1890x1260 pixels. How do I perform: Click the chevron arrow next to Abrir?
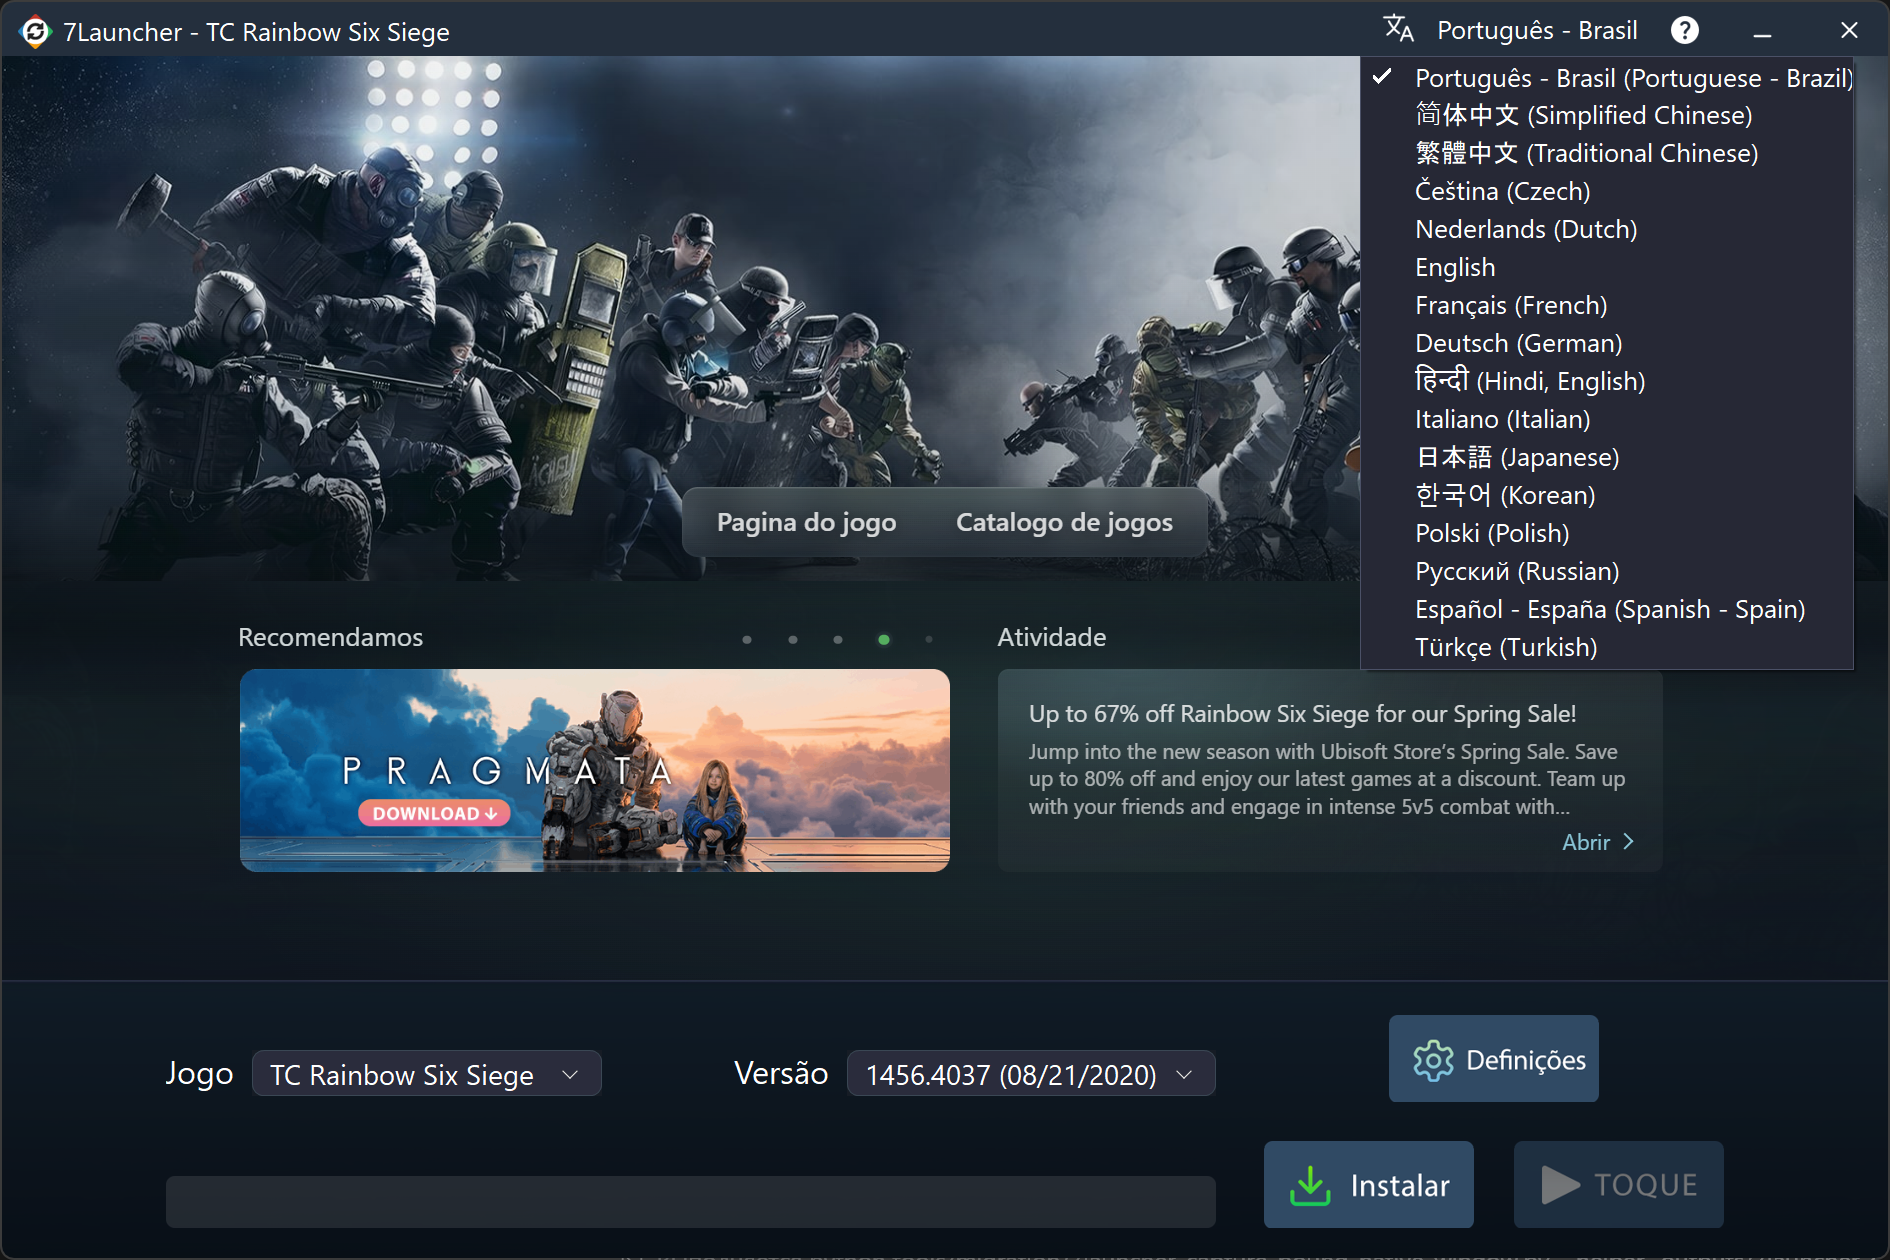1628,842
